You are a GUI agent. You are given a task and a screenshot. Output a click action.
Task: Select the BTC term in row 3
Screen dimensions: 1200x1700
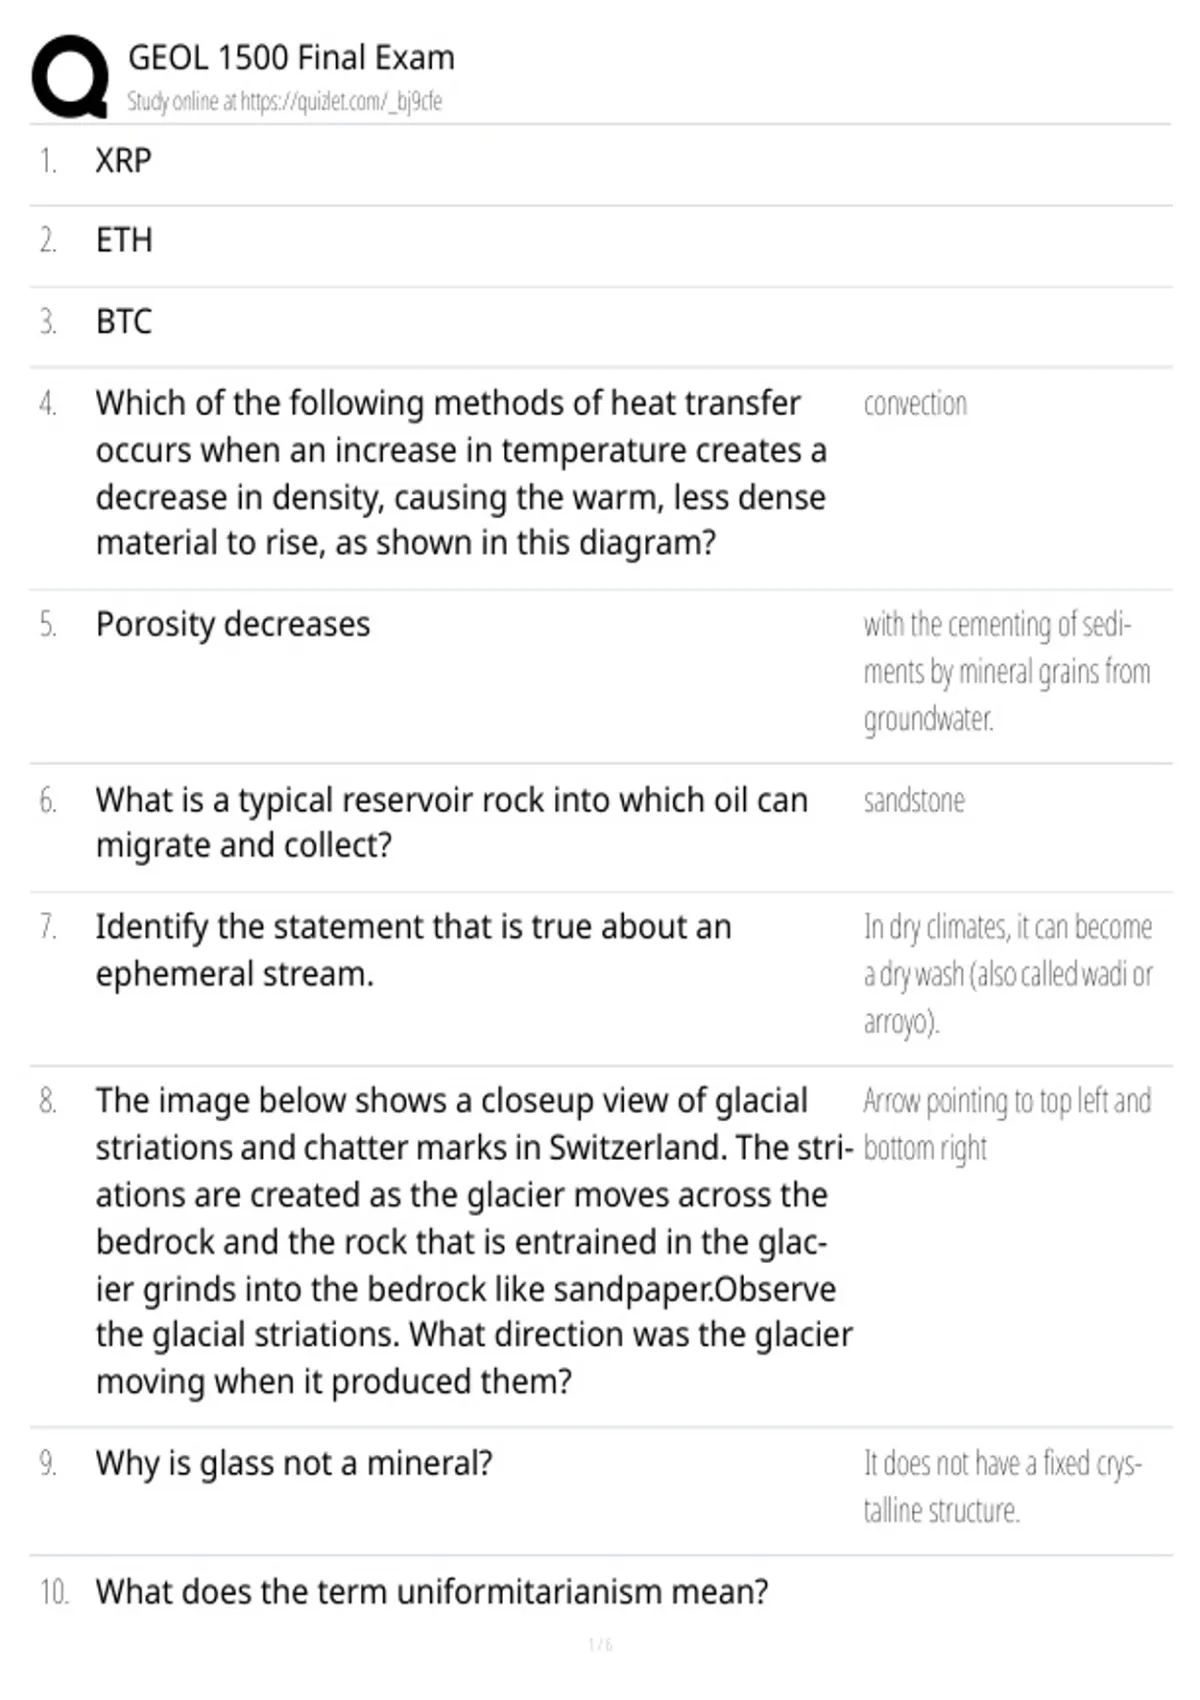(x=124, y=321)
